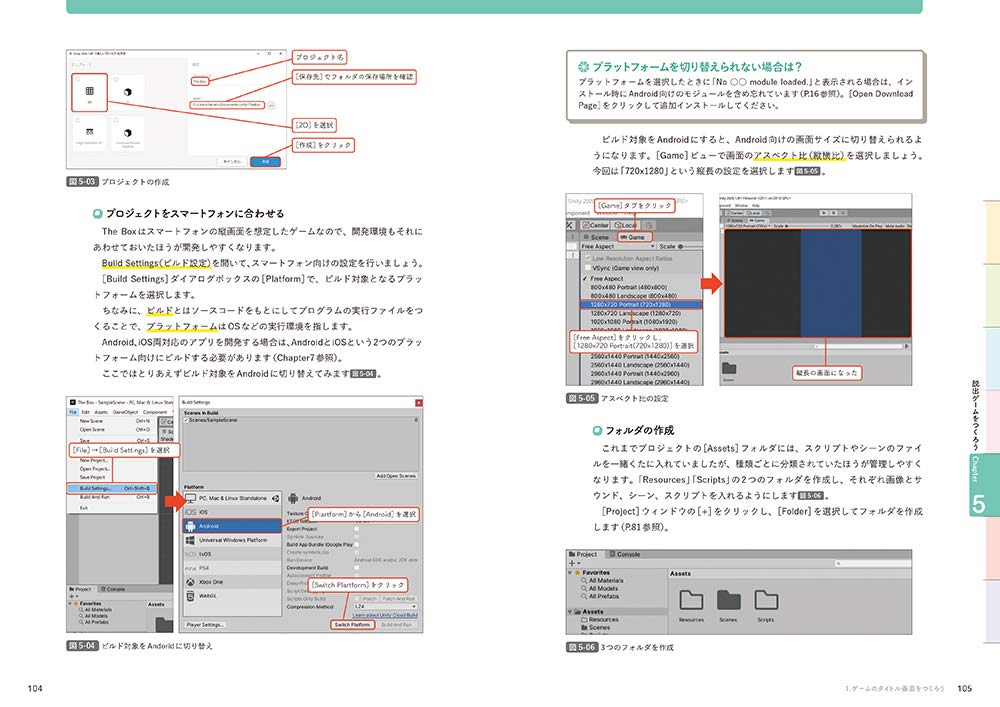Choose Save Project from the File menu
The width and height of the screenshot is (1000, 707).
point(112,477)
